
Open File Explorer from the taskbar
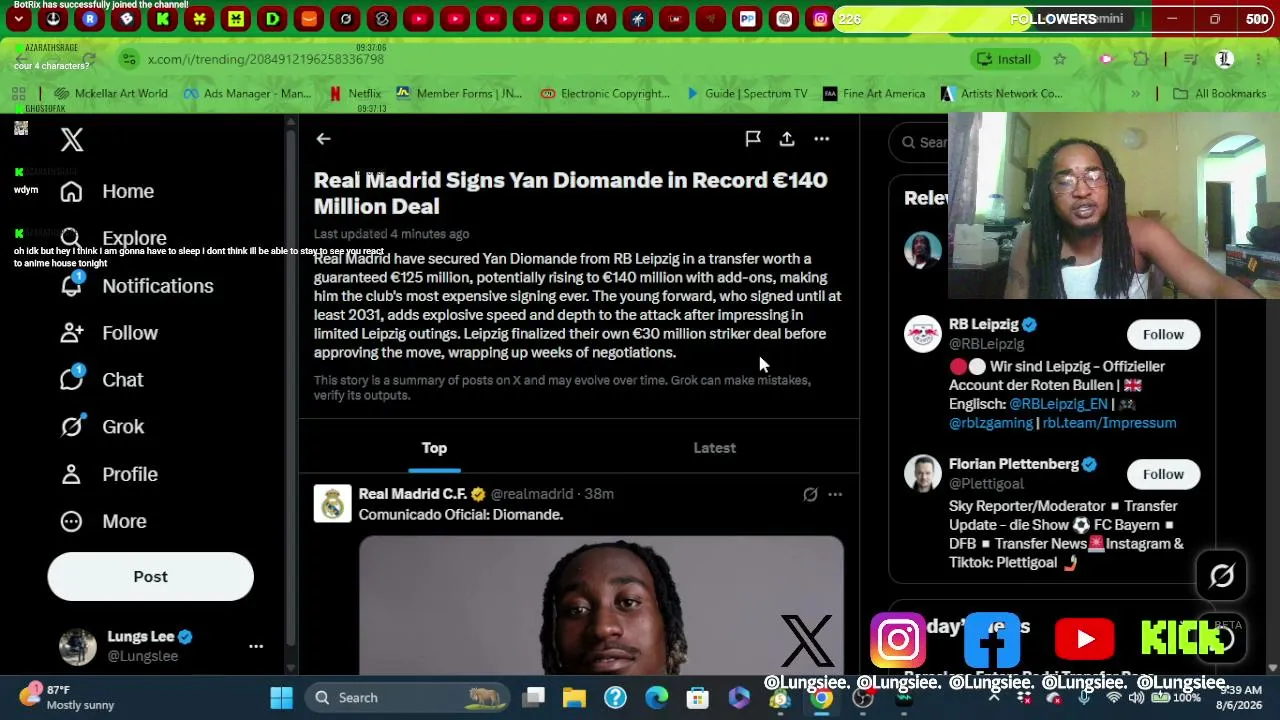coord(574,698)
